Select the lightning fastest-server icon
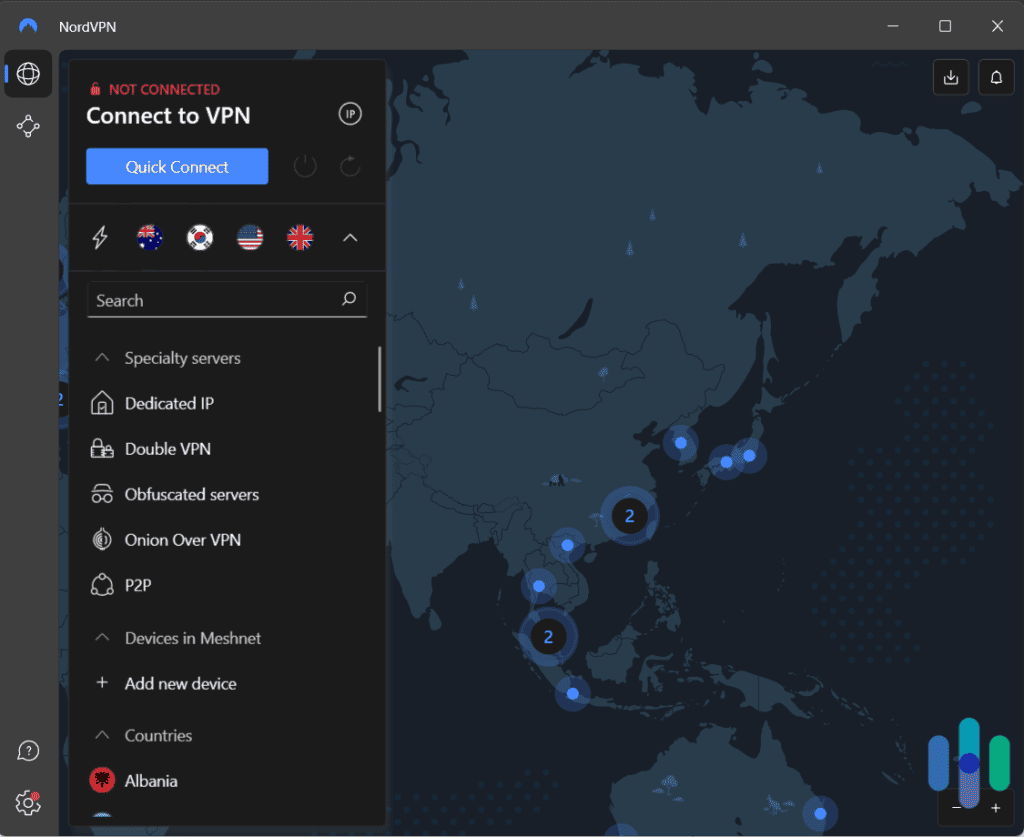Image resolution: width=1024 pixels, height=837 pixels. (99, 237)
